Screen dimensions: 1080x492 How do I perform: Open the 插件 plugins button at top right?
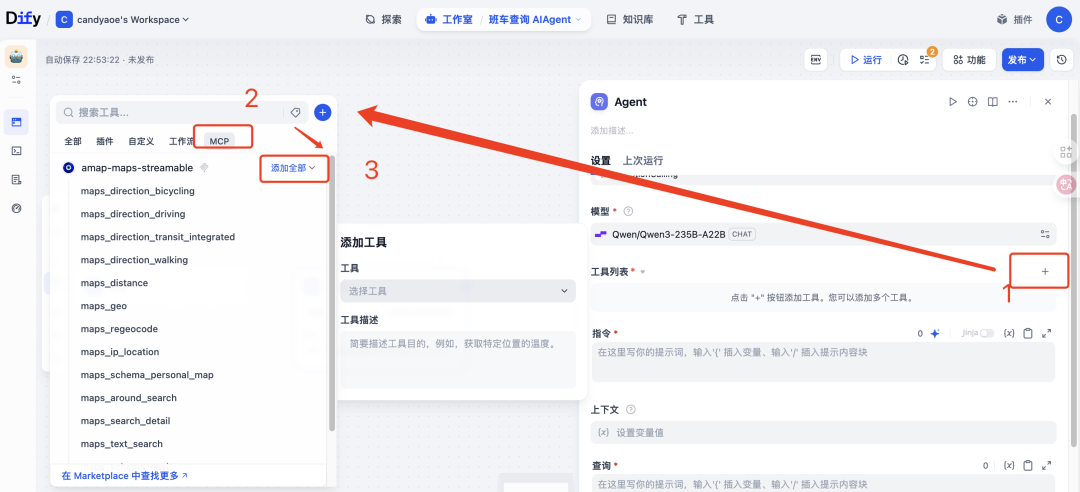[1015, 19]
